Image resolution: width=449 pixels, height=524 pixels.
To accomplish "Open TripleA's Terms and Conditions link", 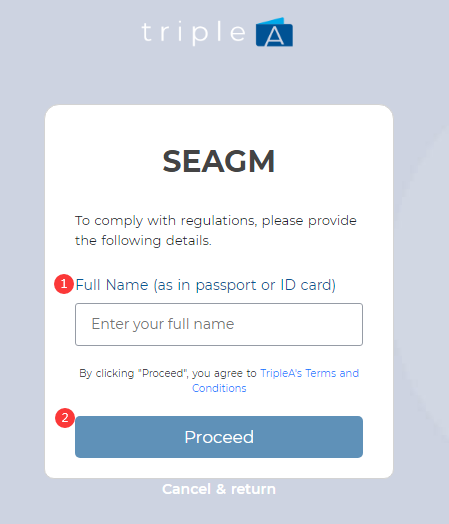I will pyautogui.click(x=276, y=381).
